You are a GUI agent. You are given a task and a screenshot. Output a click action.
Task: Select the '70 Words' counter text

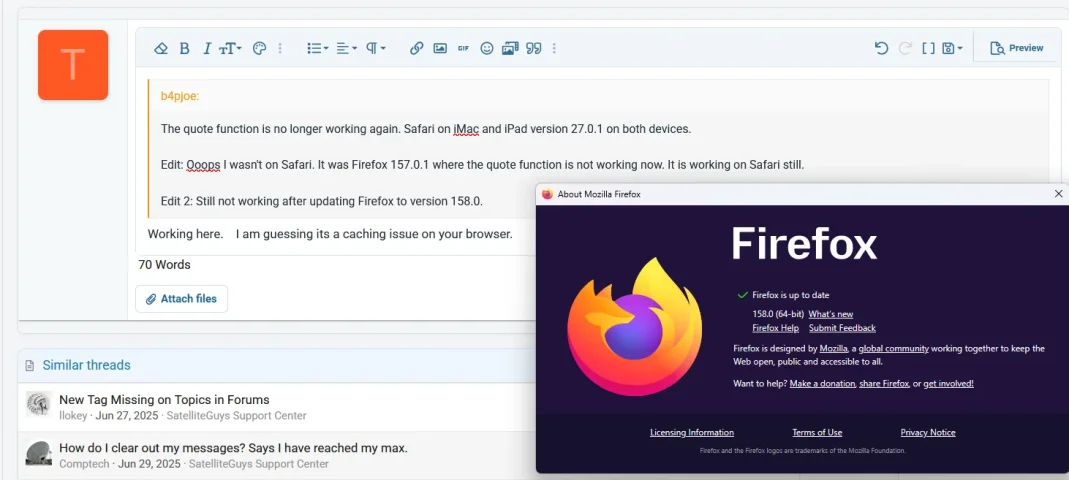pyautogui.click(x=164, y=265)
